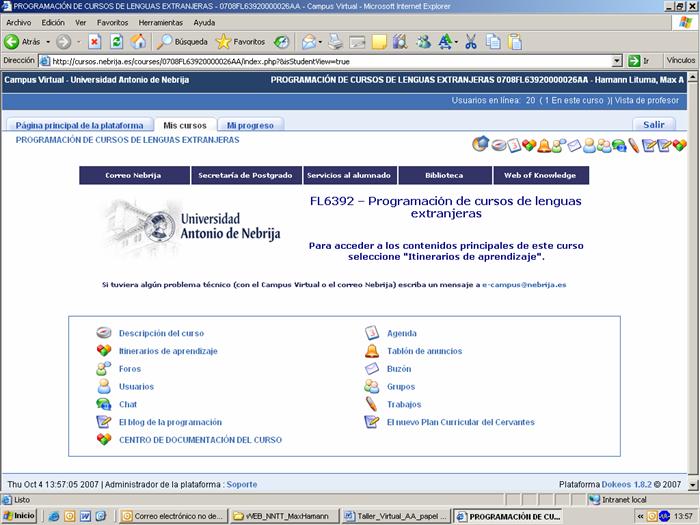Click the paste clipboard icon in toolbar
This screenshot has width=700, height=525.
click(x=515, y=42)
